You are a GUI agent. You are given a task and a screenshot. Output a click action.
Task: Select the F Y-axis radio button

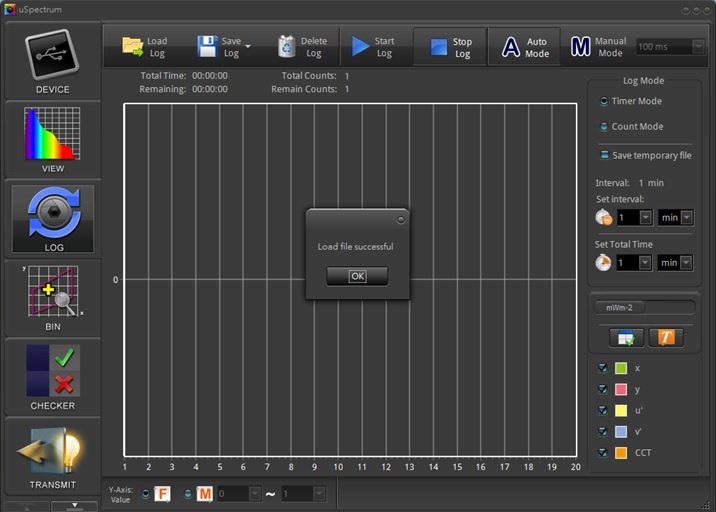(x=146, y=494)
